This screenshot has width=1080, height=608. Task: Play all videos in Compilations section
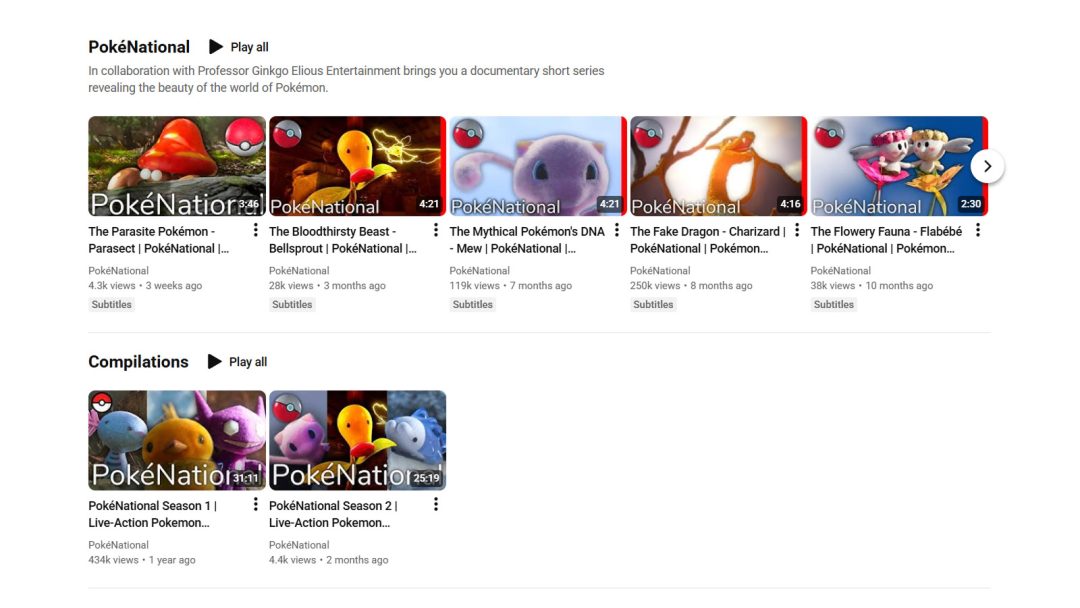click(238, 362)
